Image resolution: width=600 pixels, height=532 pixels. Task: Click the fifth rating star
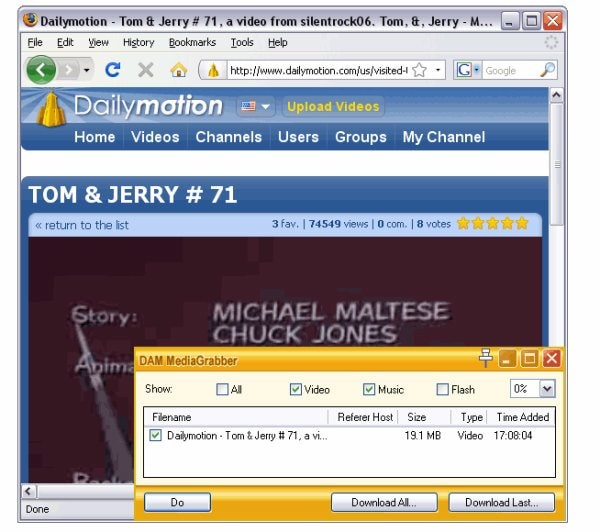522,223
